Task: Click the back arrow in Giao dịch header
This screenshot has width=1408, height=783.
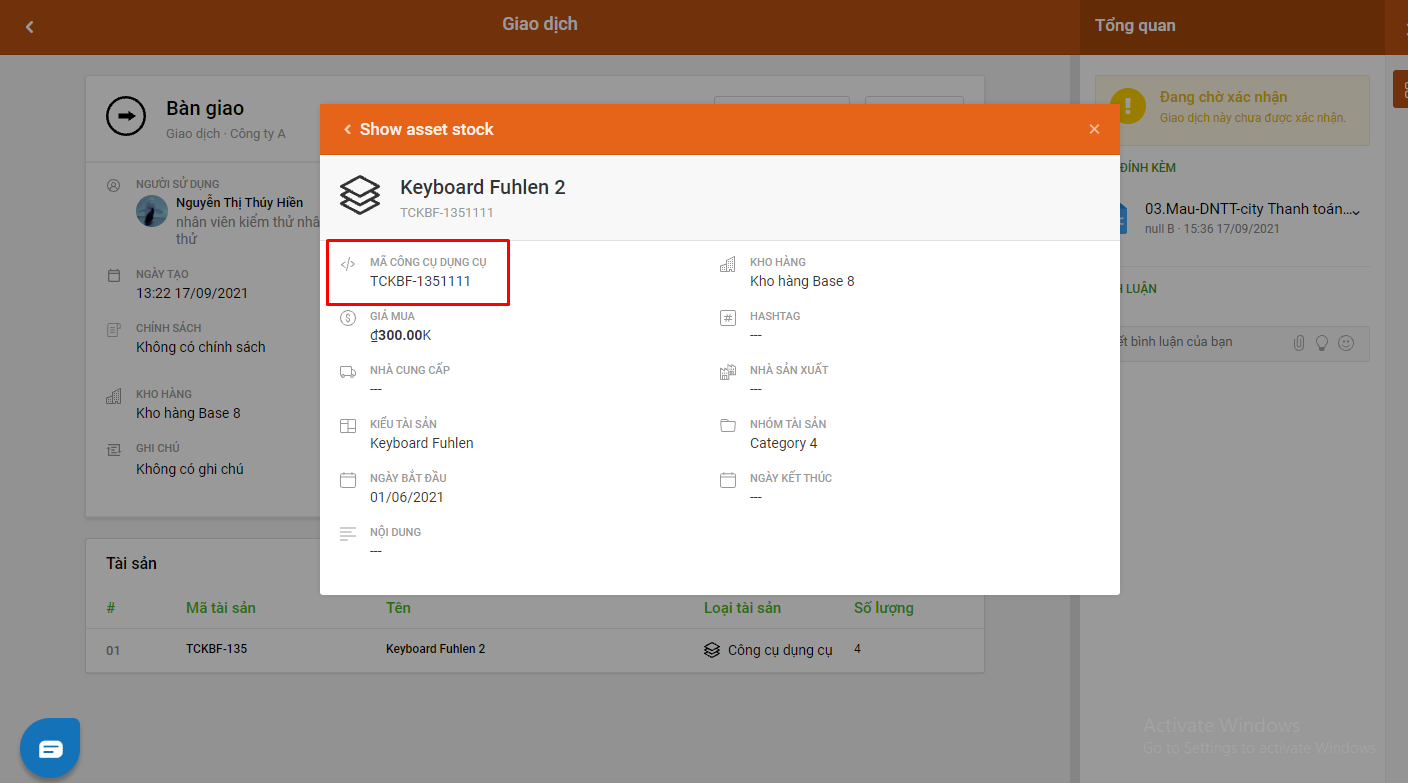Action: [29, 27]
